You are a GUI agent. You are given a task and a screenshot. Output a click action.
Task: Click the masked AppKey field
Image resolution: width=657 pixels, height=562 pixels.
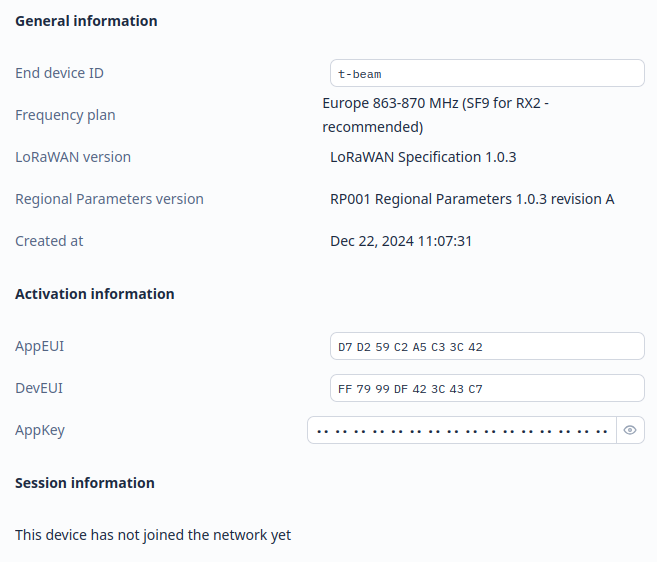pos(462,430)
